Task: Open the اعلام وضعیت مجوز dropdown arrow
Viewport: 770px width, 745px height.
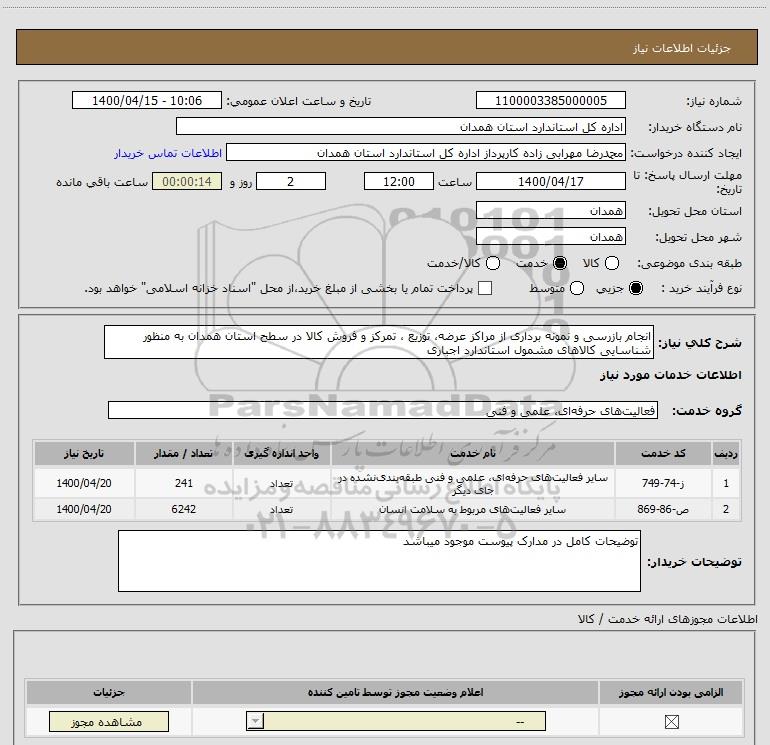Action: 255,721
